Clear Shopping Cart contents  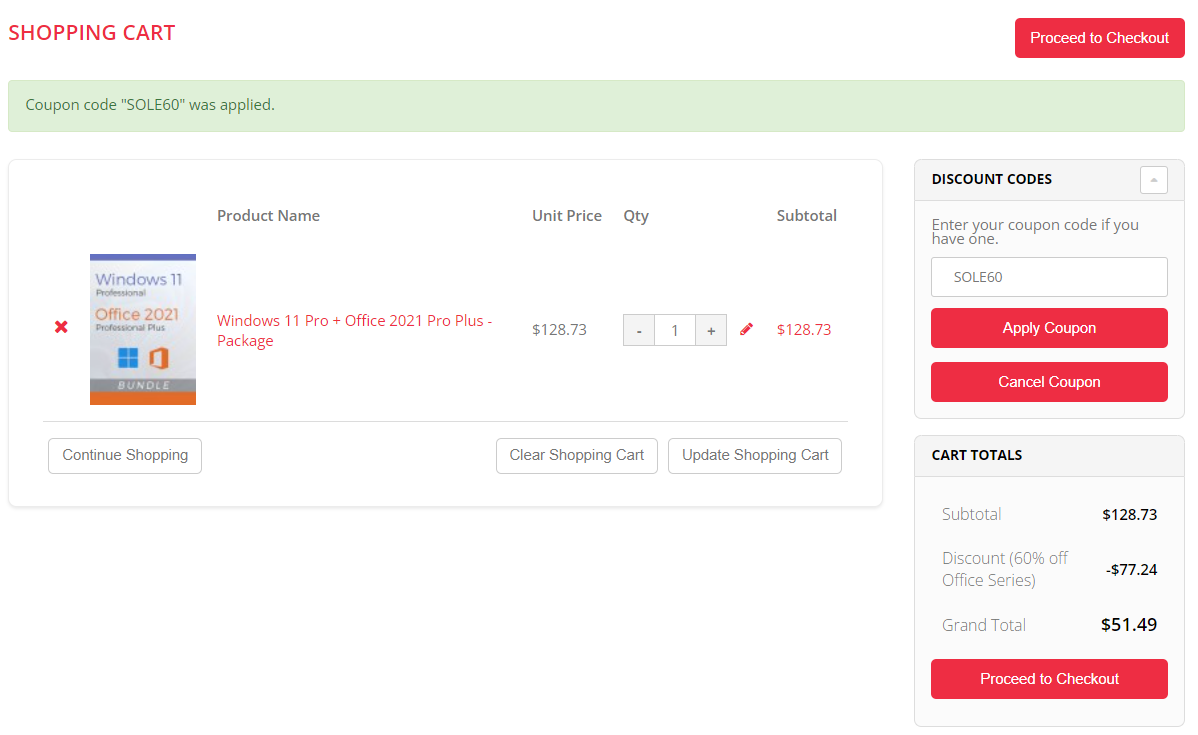(x=577, y=455)
